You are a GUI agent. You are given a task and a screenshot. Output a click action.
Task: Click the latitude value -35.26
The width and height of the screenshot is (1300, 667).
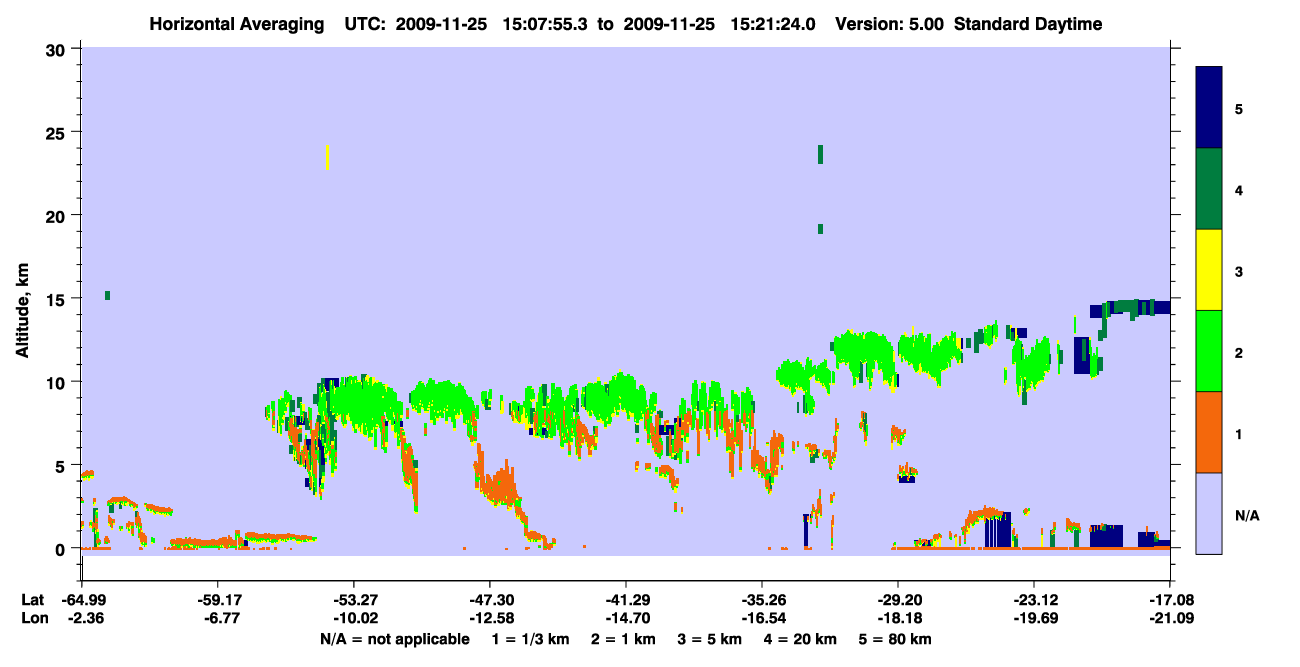pyautogui.click(x=762, y=600)
